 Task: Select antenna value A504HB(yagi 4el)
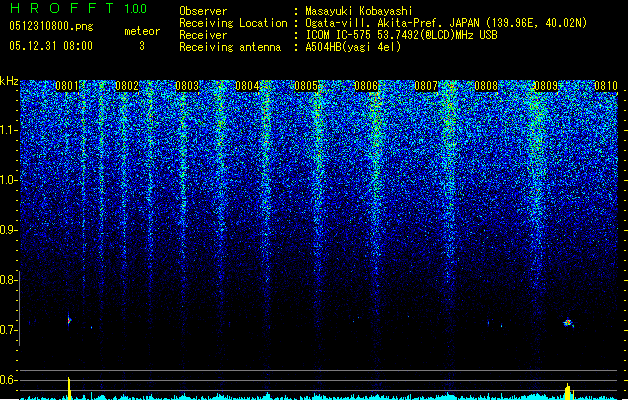353,47
